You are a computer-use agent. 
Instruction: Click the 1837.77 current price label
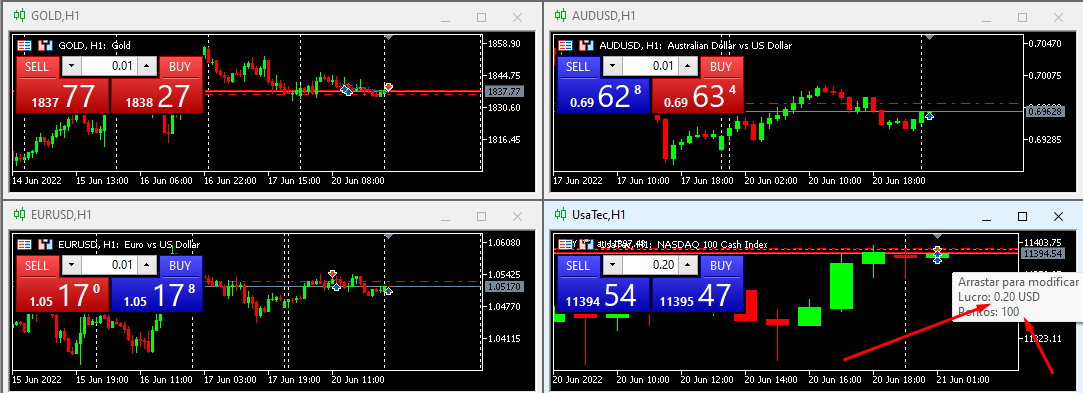[505, 91]
